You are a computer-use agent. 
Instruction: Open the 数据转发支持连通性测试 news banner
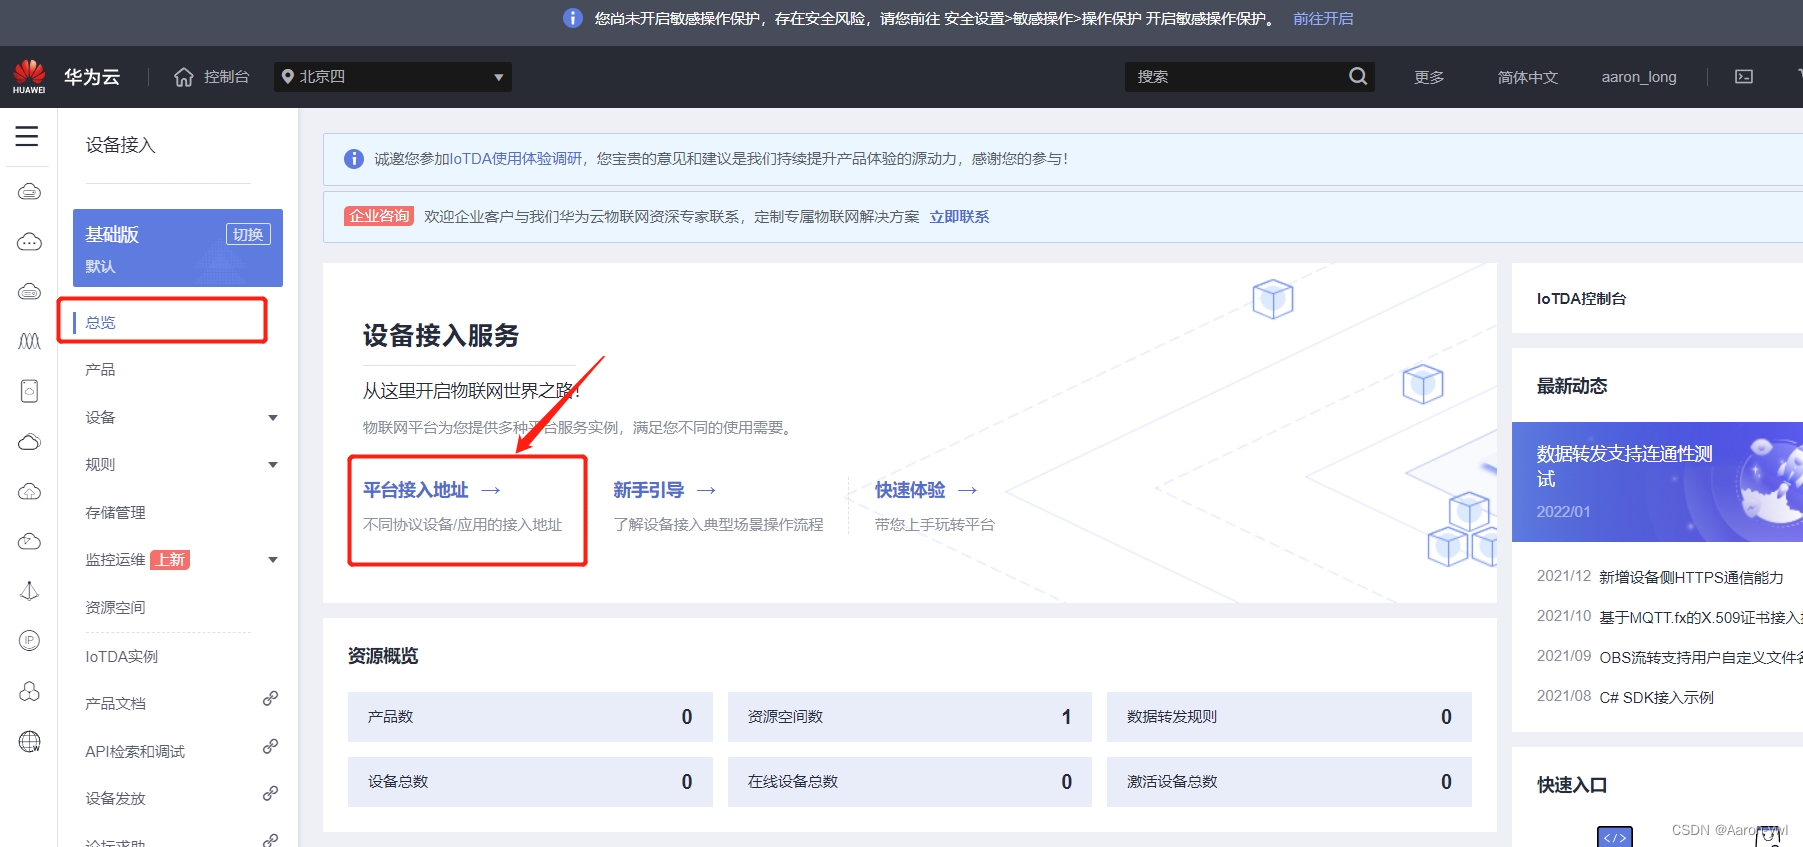(x=1657, y=482)
